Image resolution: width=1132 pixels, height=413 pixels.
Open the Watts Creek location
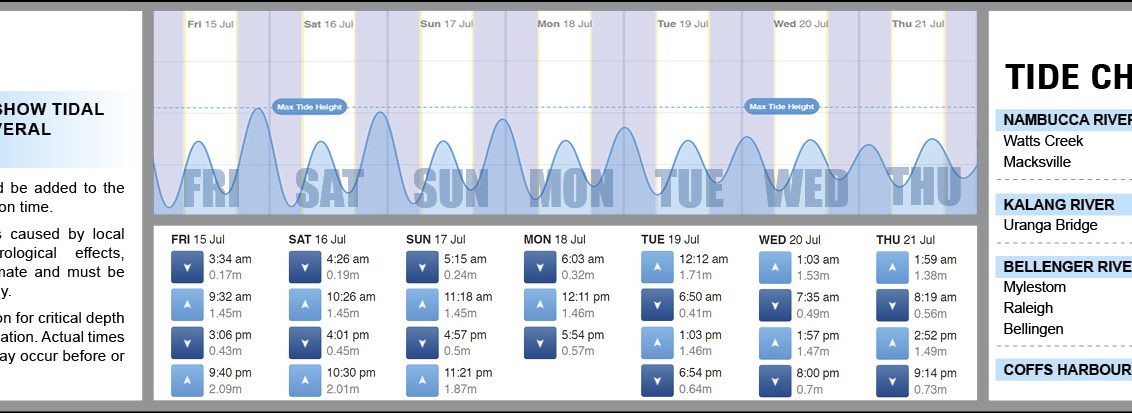click(1043, 141)
